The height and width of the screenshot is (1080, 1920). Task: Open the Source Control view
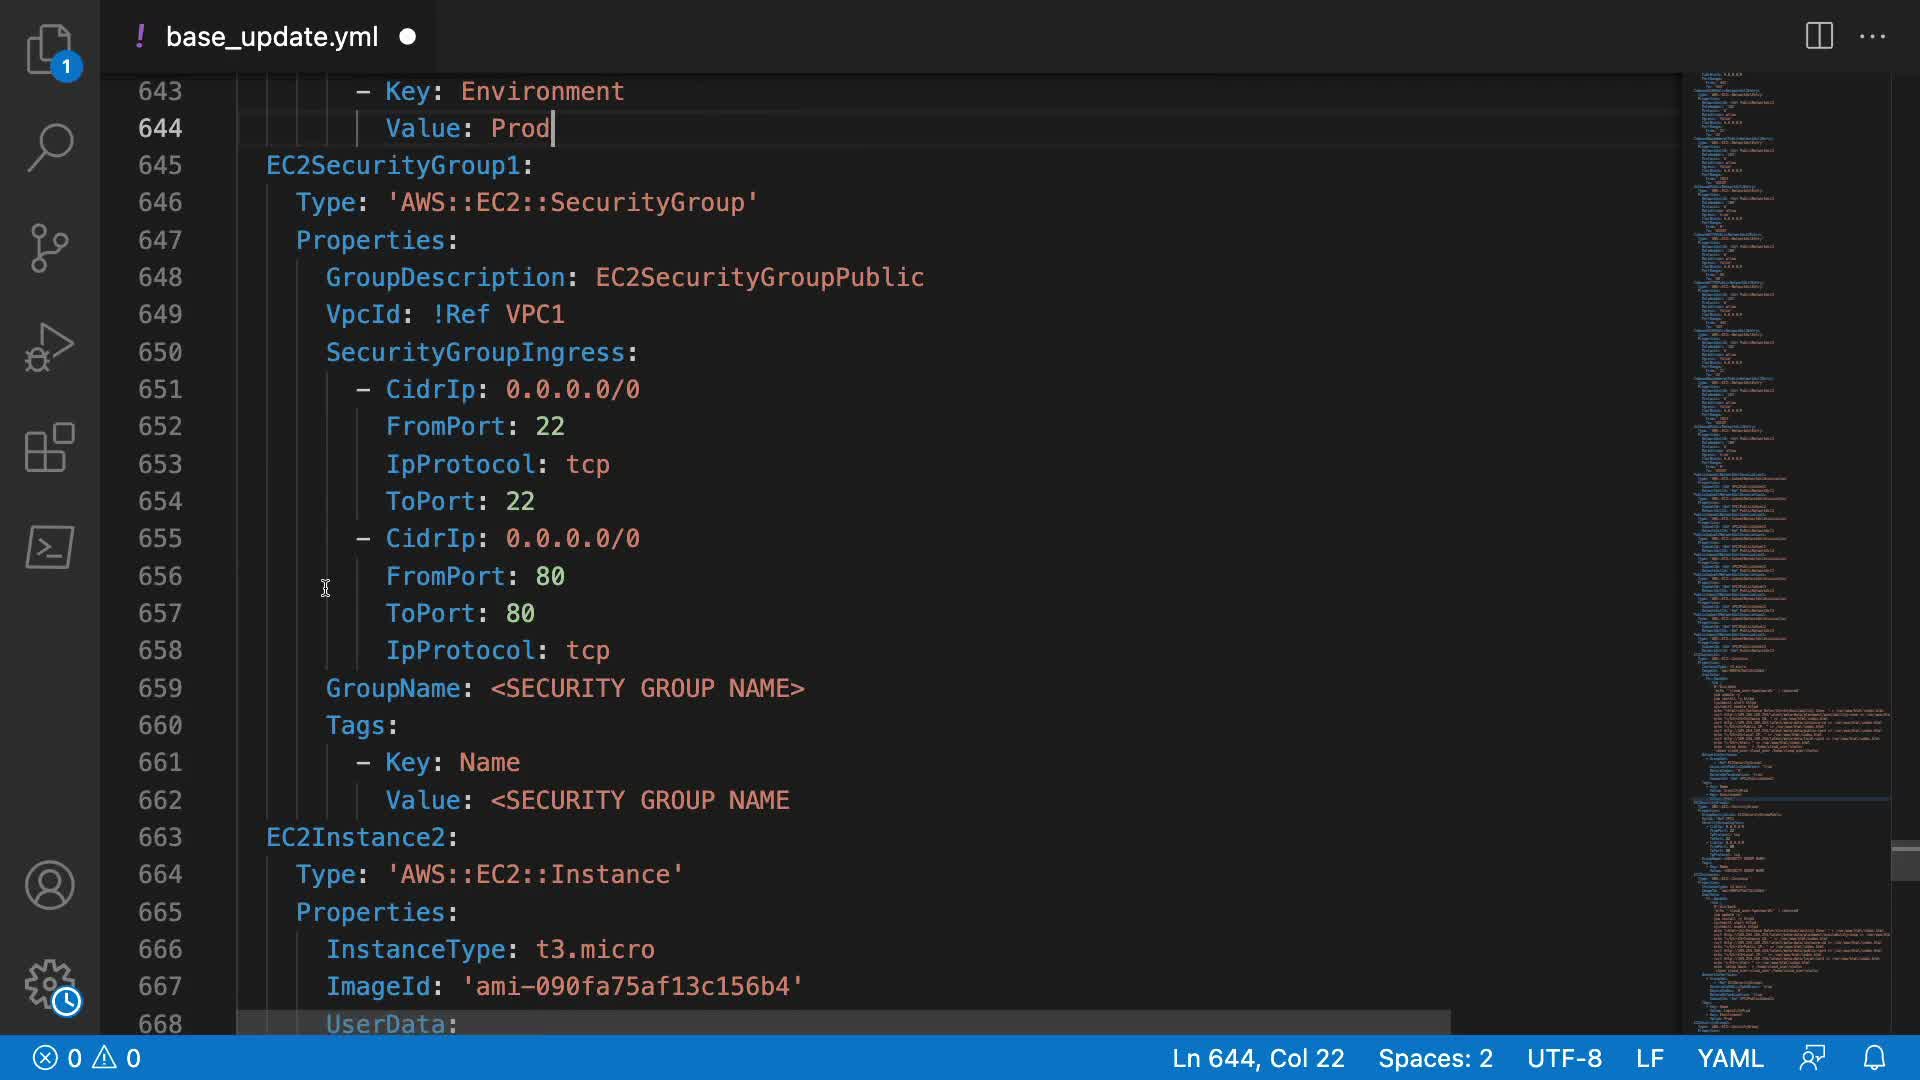point(49,247)
